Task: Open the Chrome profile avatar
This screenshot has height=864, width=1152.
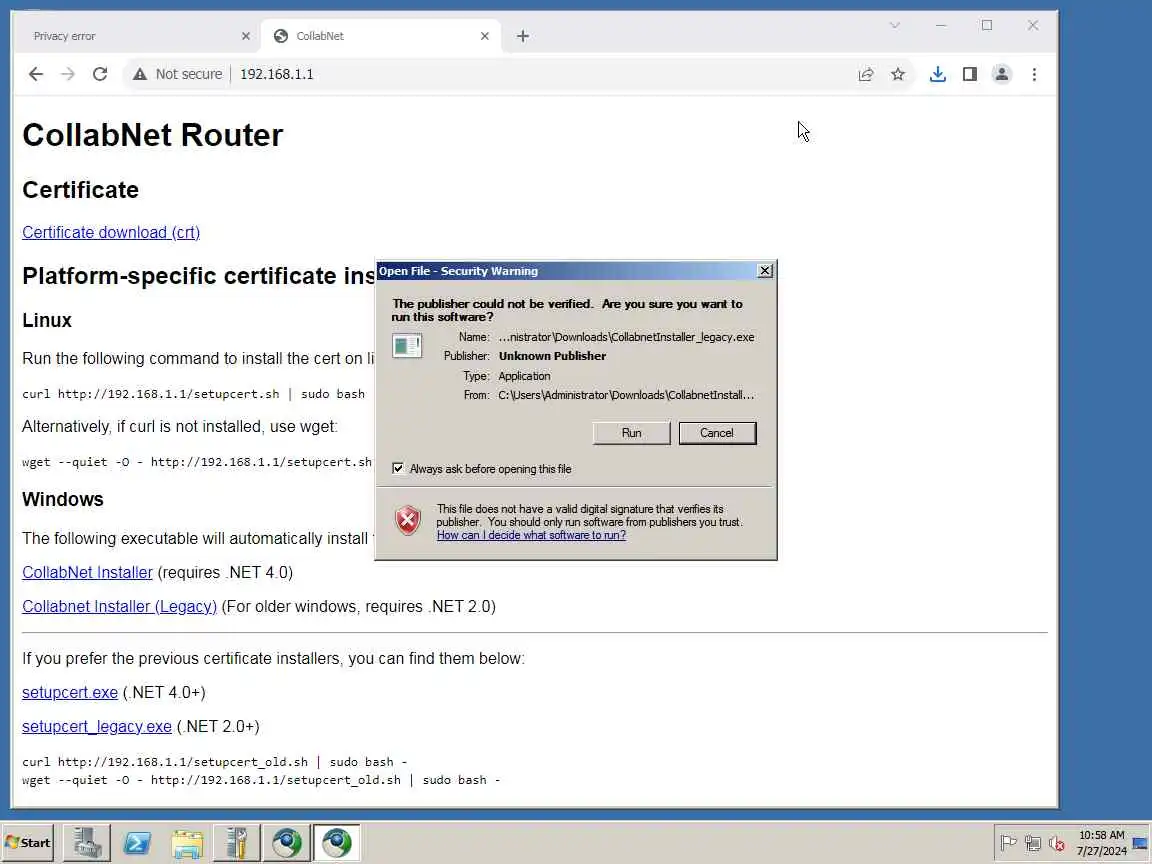Action: pyautogui.click(x=1001, y=74)
